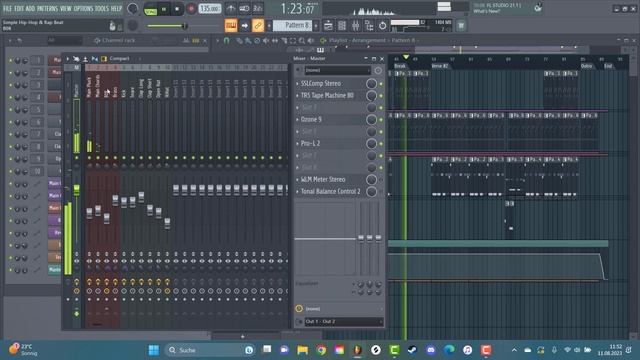Open the mixer toolbar icon
This screenshot has height=360, width=640.
[x=356, y=26]
